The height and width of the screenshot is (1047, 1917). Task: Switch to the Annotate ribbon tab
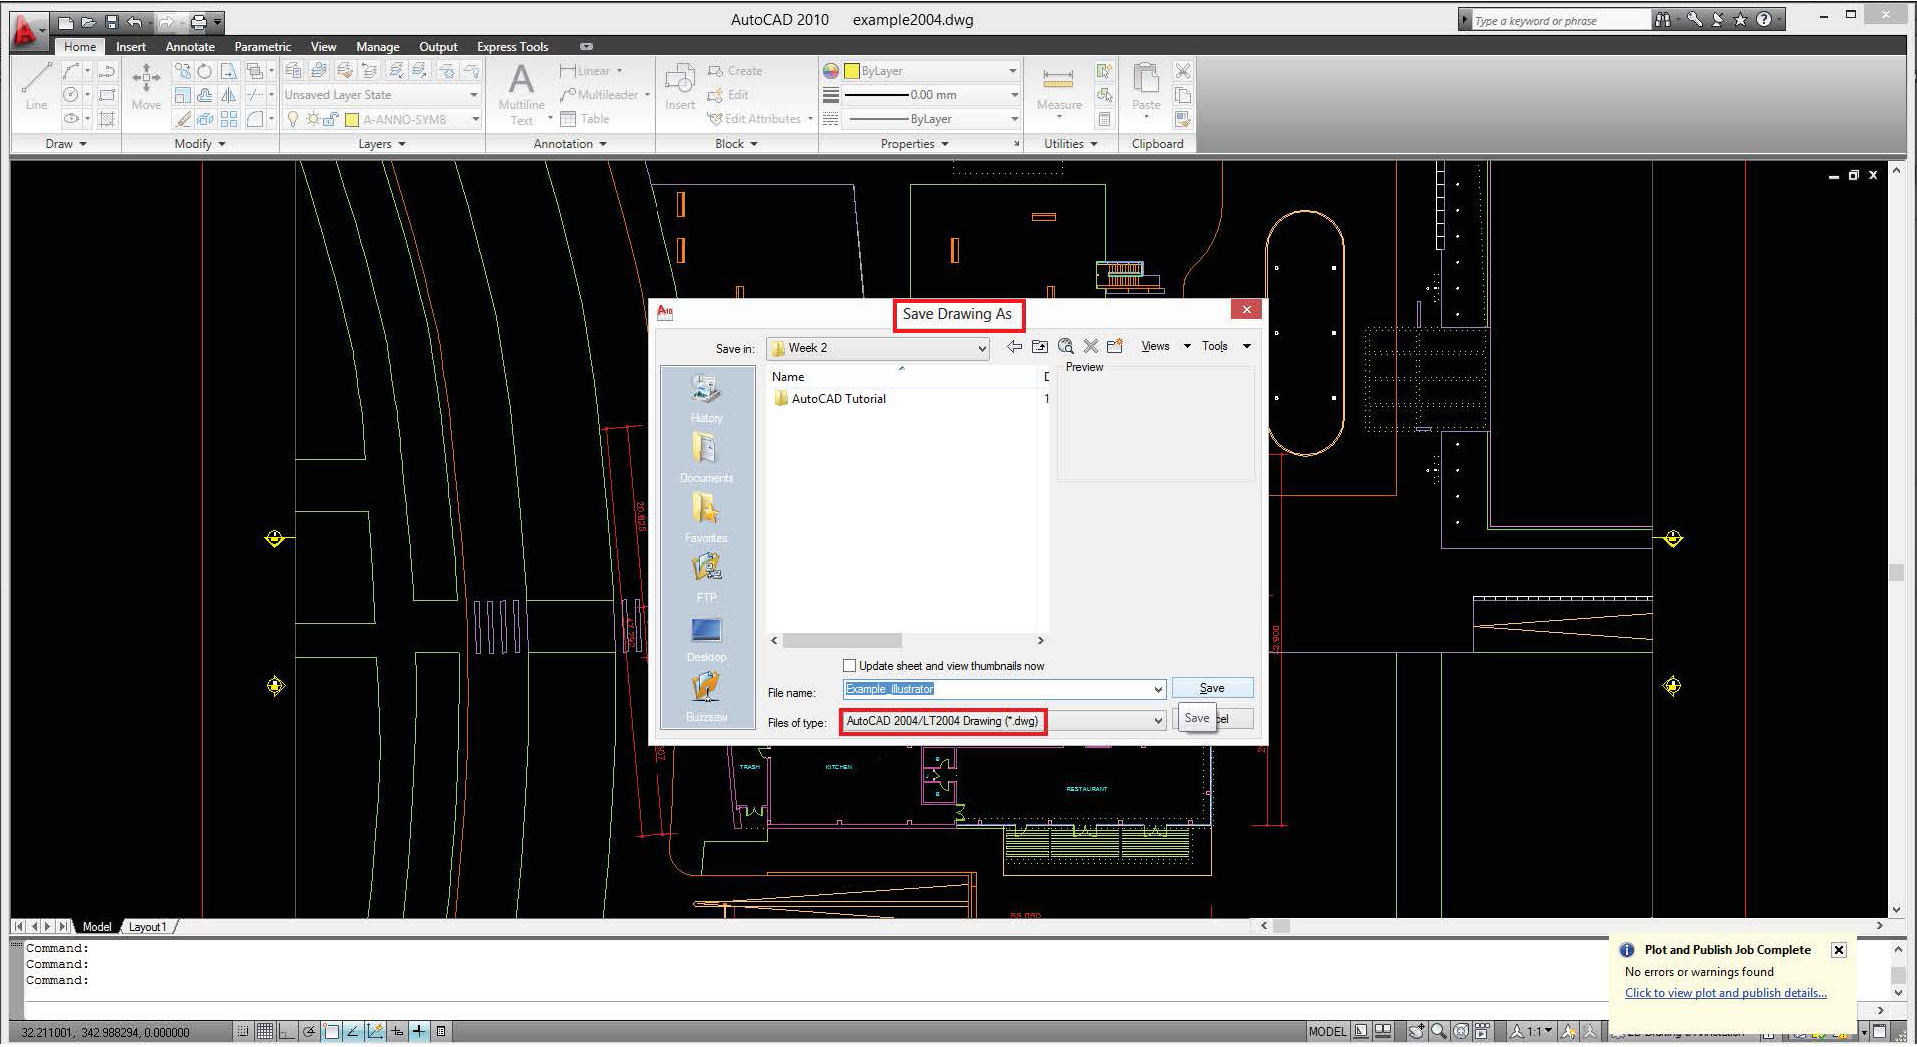[190, 47]
